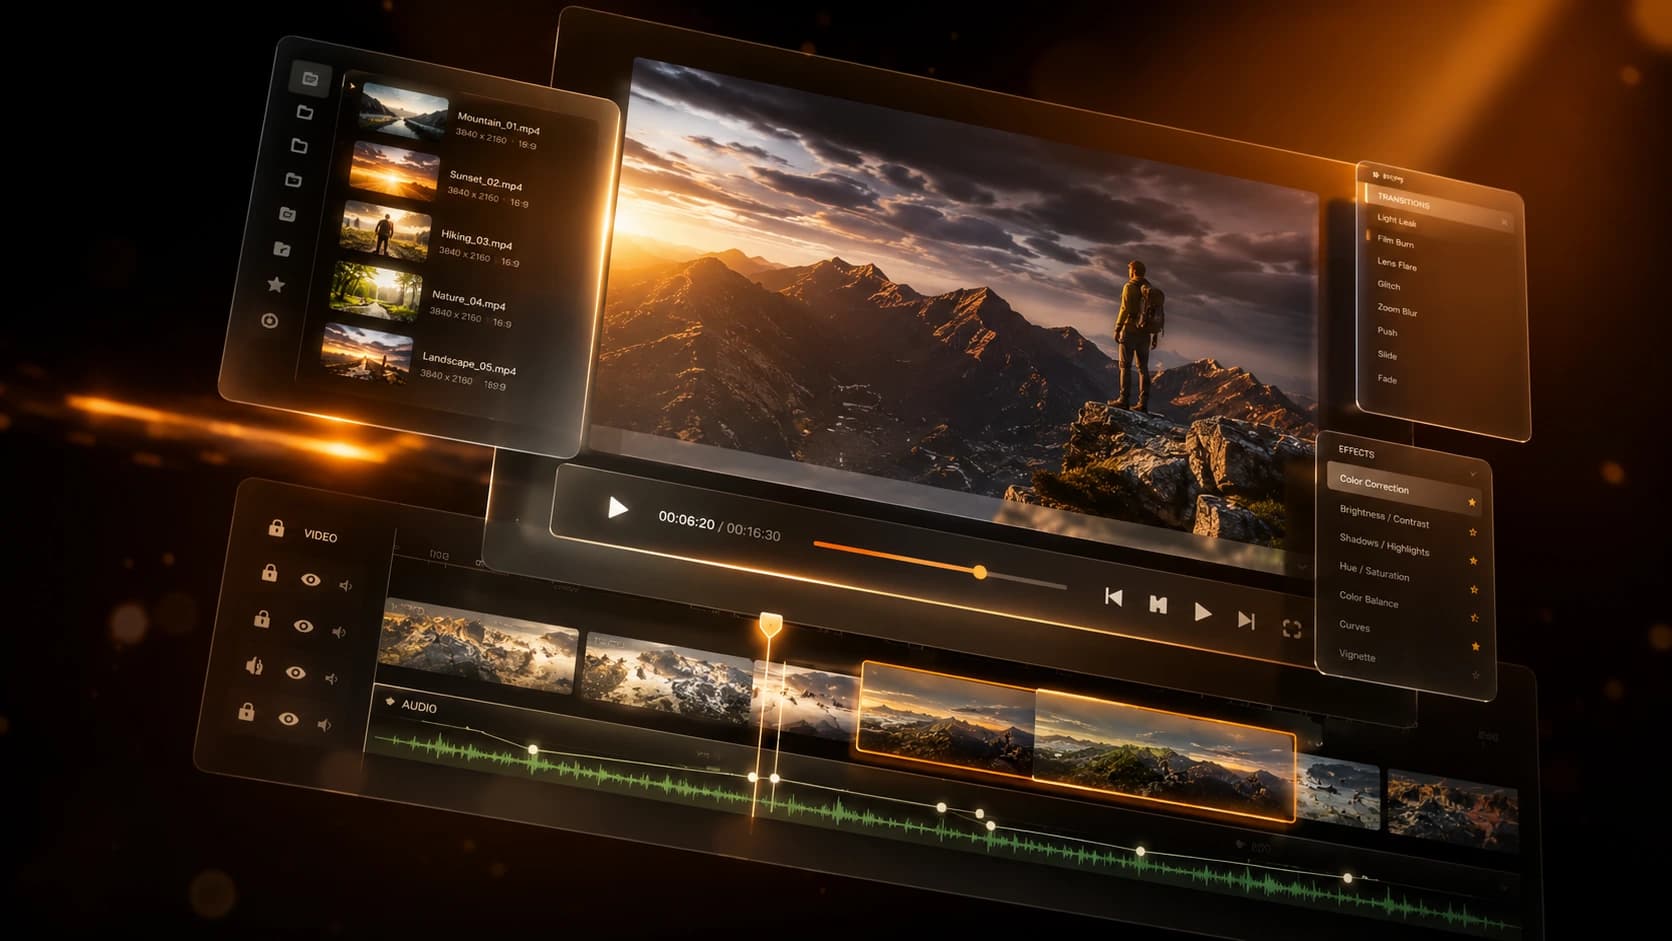This screenshot has width=1672, height=941.
Task: Choose the Push transition
Action: click(1387, 331)
